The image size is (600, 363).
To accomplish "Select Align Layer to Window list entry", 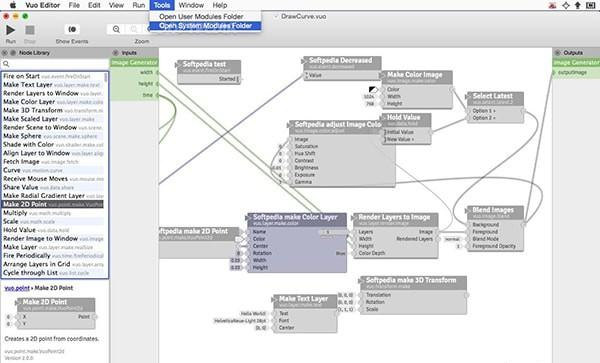I will (x=53, y=153).
